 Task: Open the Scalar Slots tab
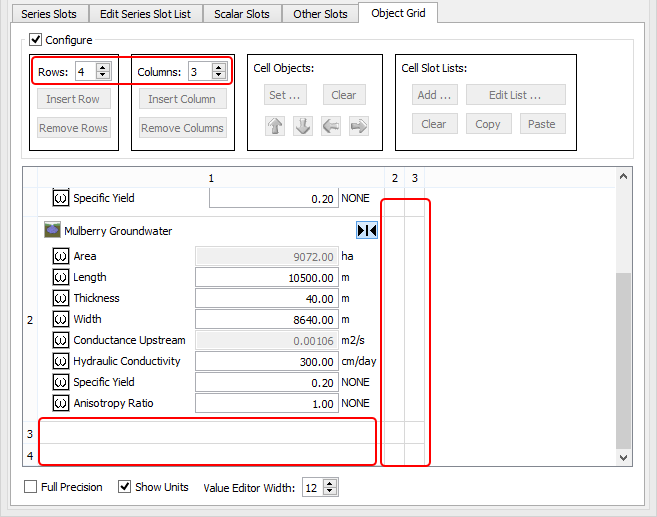pyautogui.click(x=242, y=14)
